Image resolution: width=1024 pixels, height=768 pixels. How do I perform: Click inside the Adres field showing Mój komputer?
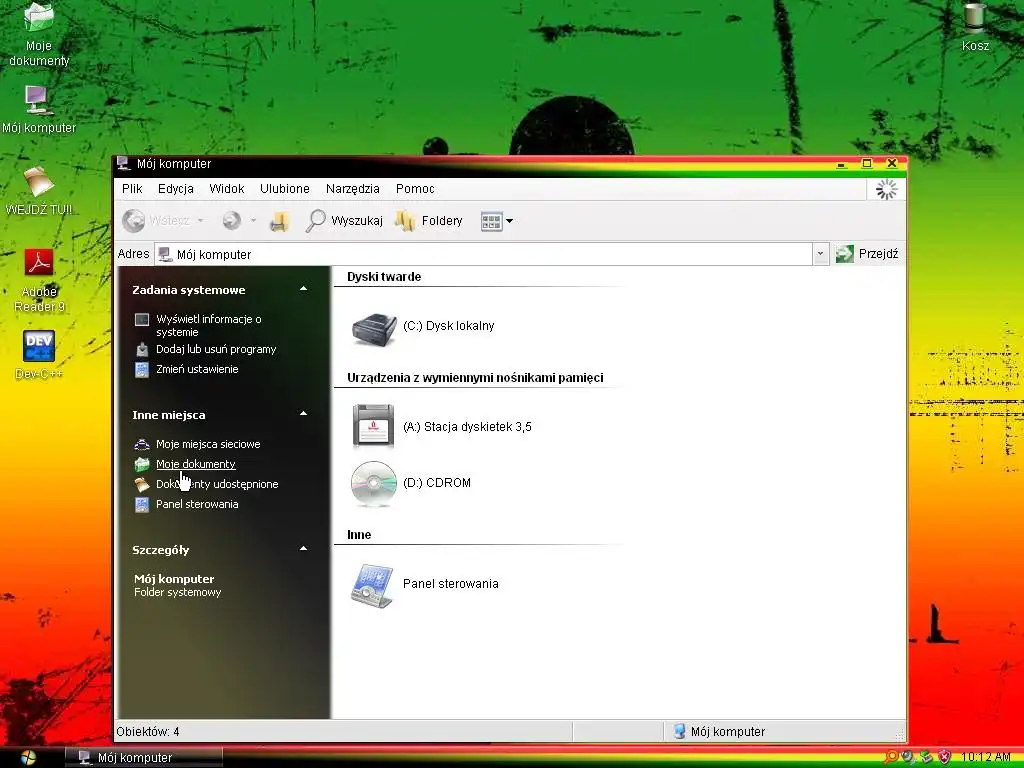tap(483, 254)
